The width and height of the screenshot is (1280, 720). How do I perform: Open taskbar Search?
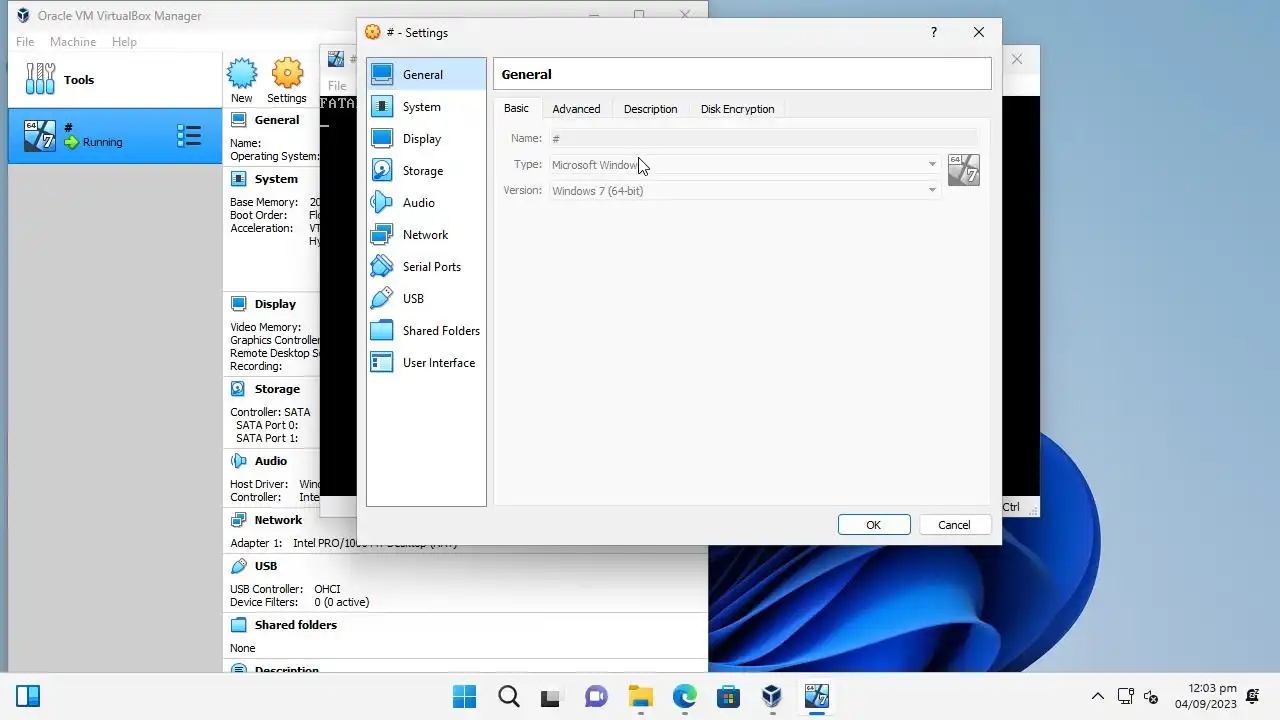[x=508, y=696]
